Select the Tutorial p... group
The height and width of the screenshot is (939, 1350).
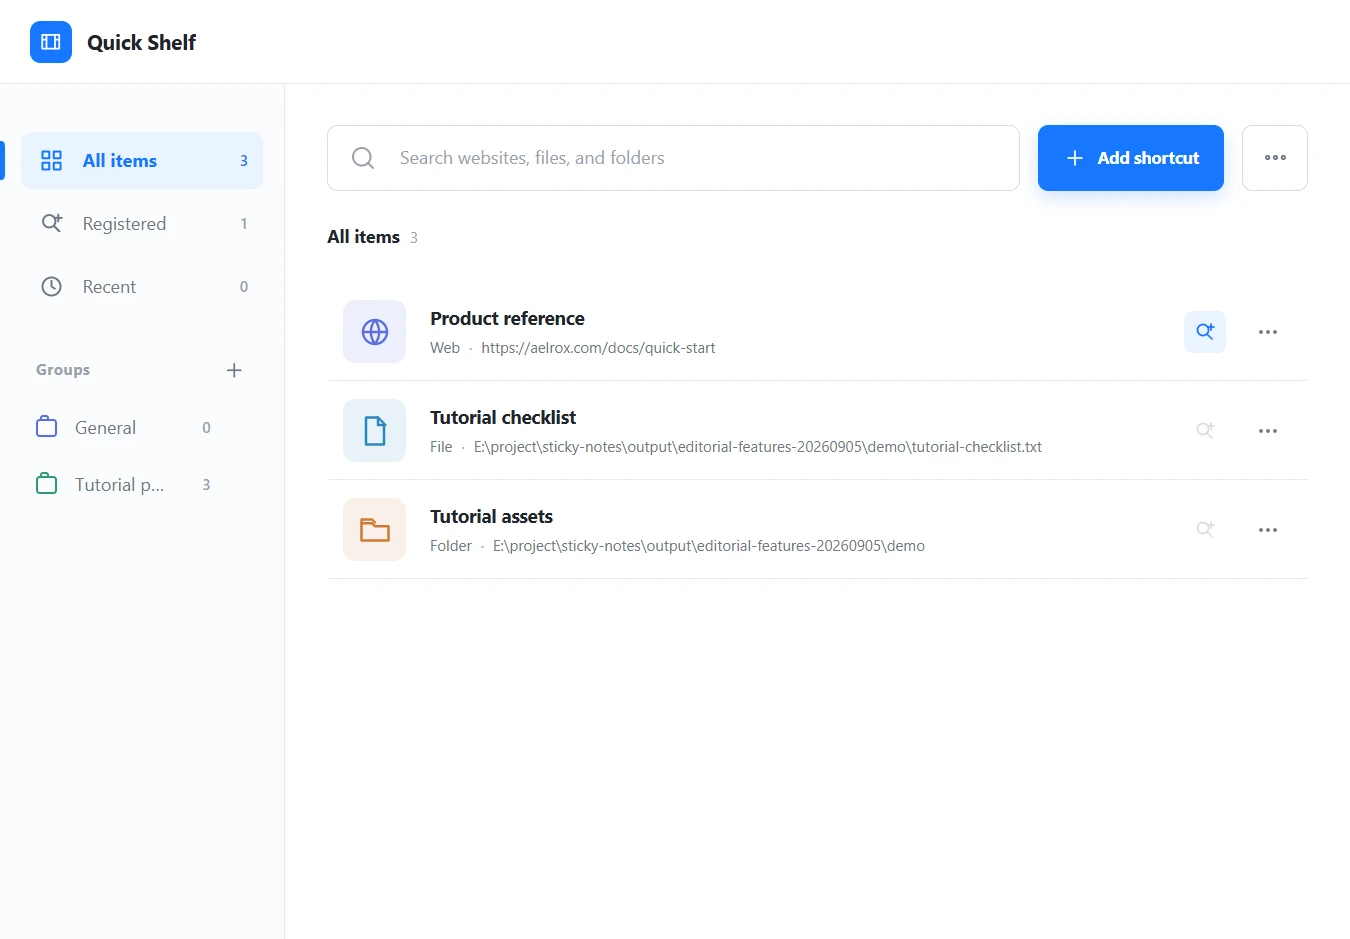[x=126, y=485]
